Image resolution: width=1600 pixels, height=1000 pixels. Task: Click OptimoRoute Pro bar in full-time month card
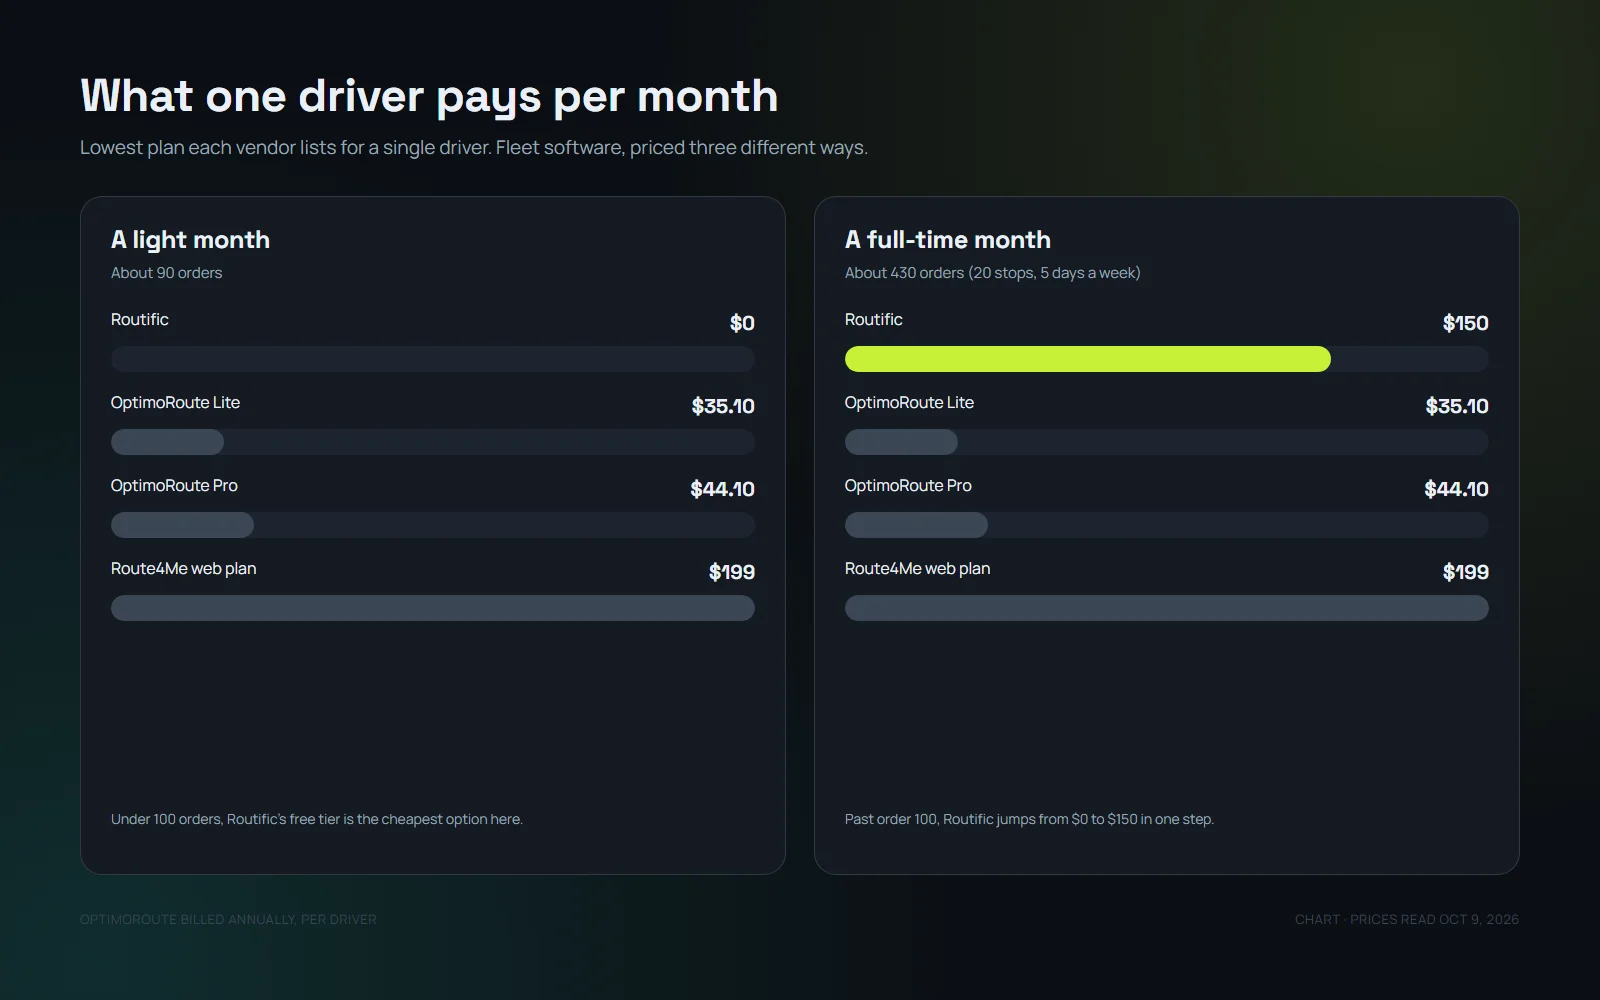tap(916, 525)
